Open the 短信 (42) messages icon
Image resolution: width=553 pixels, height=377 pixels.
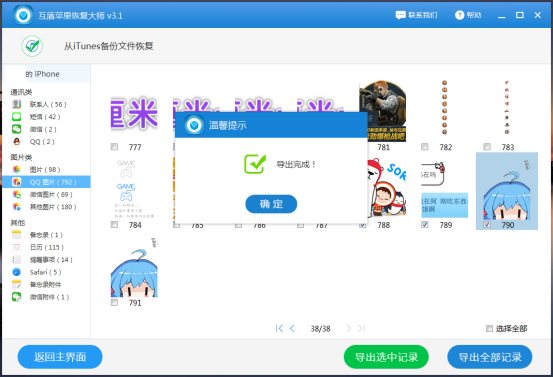(x=17, y=116)
